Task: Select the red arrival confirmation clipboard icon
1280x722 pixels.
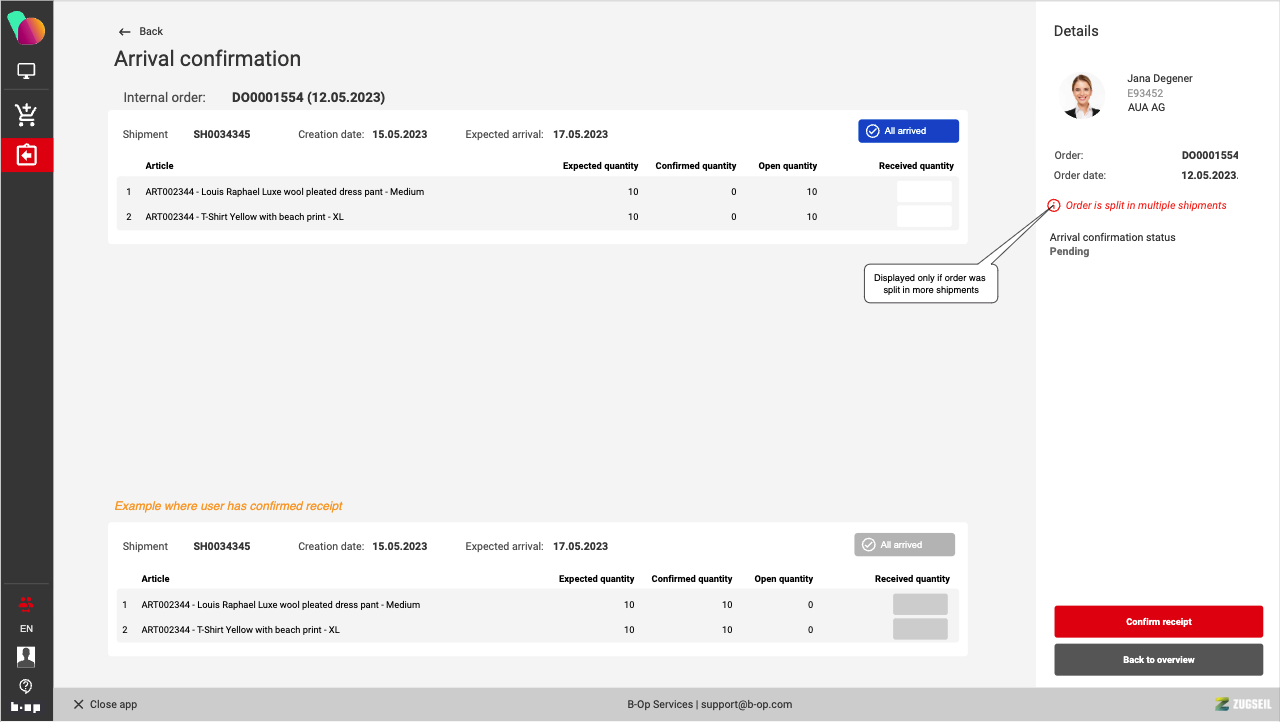Action: click(26, 155)
